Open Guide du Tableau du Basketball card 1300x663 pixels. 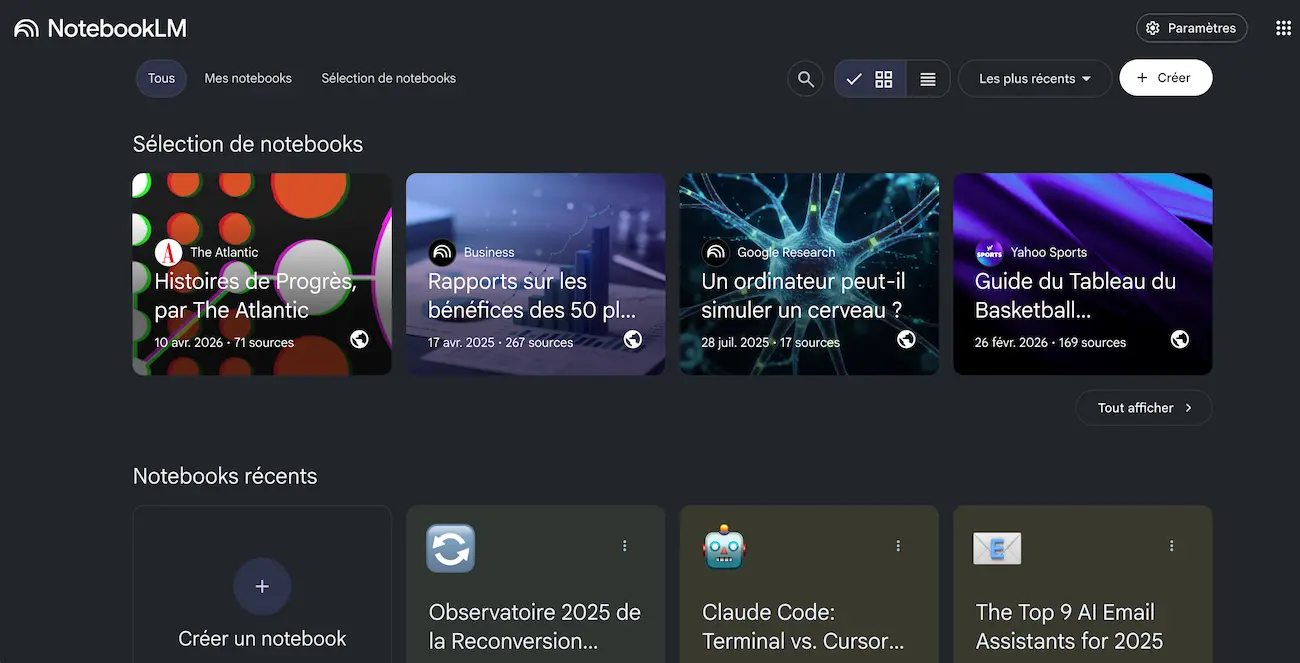1083,274
